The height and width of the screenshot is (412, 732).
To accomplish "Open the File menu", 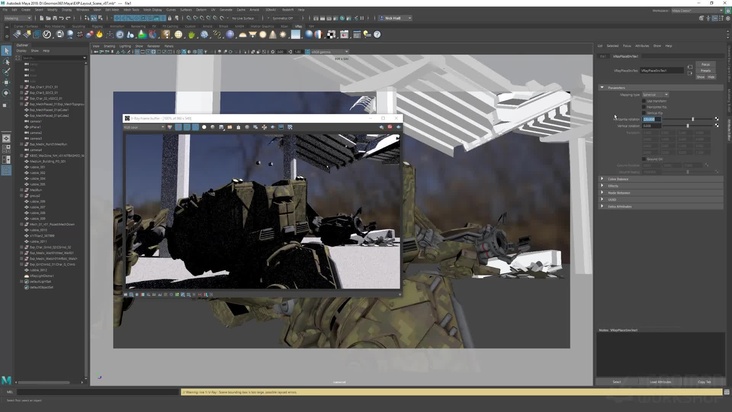I will tap(6, 9).
